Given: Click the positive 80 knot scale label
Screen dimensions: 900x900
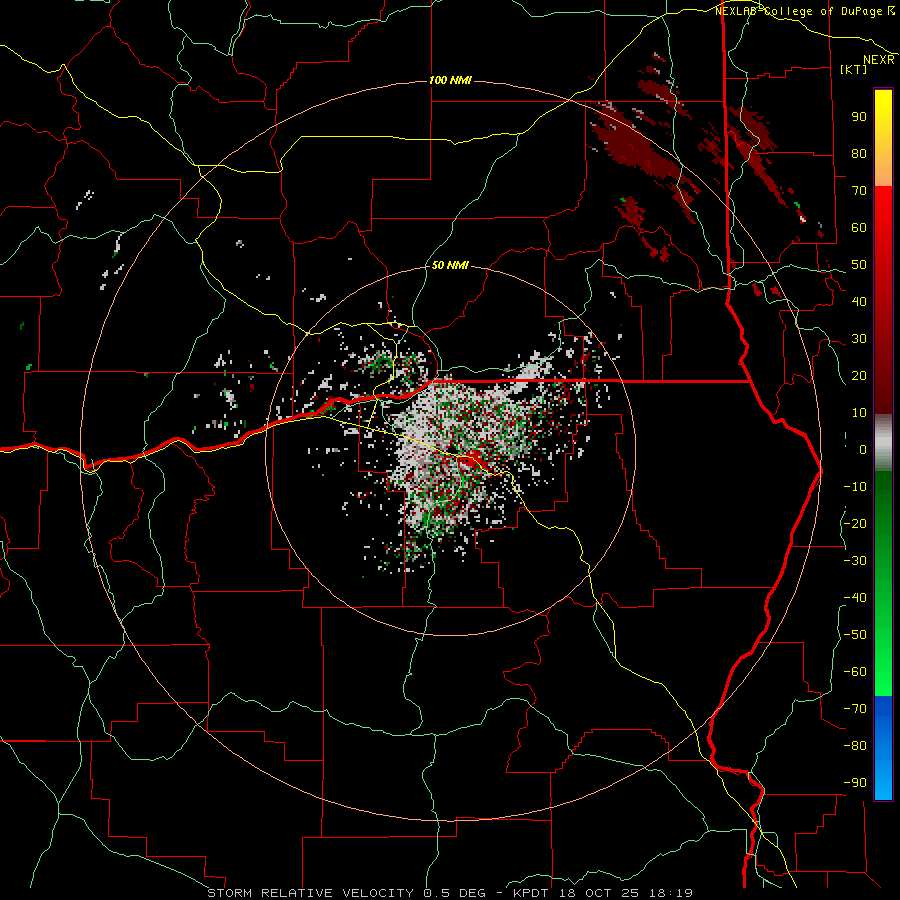Looking at the screenshot, I should coord(859,153).
